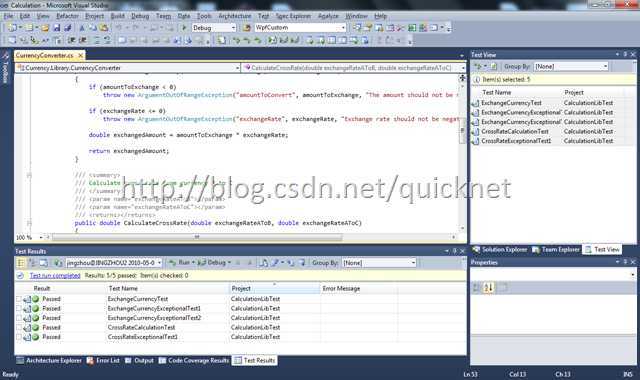
Task: Click the Find in Files icon beside WpfCustom
Action: pyautogui.click(x=247, y=28)
